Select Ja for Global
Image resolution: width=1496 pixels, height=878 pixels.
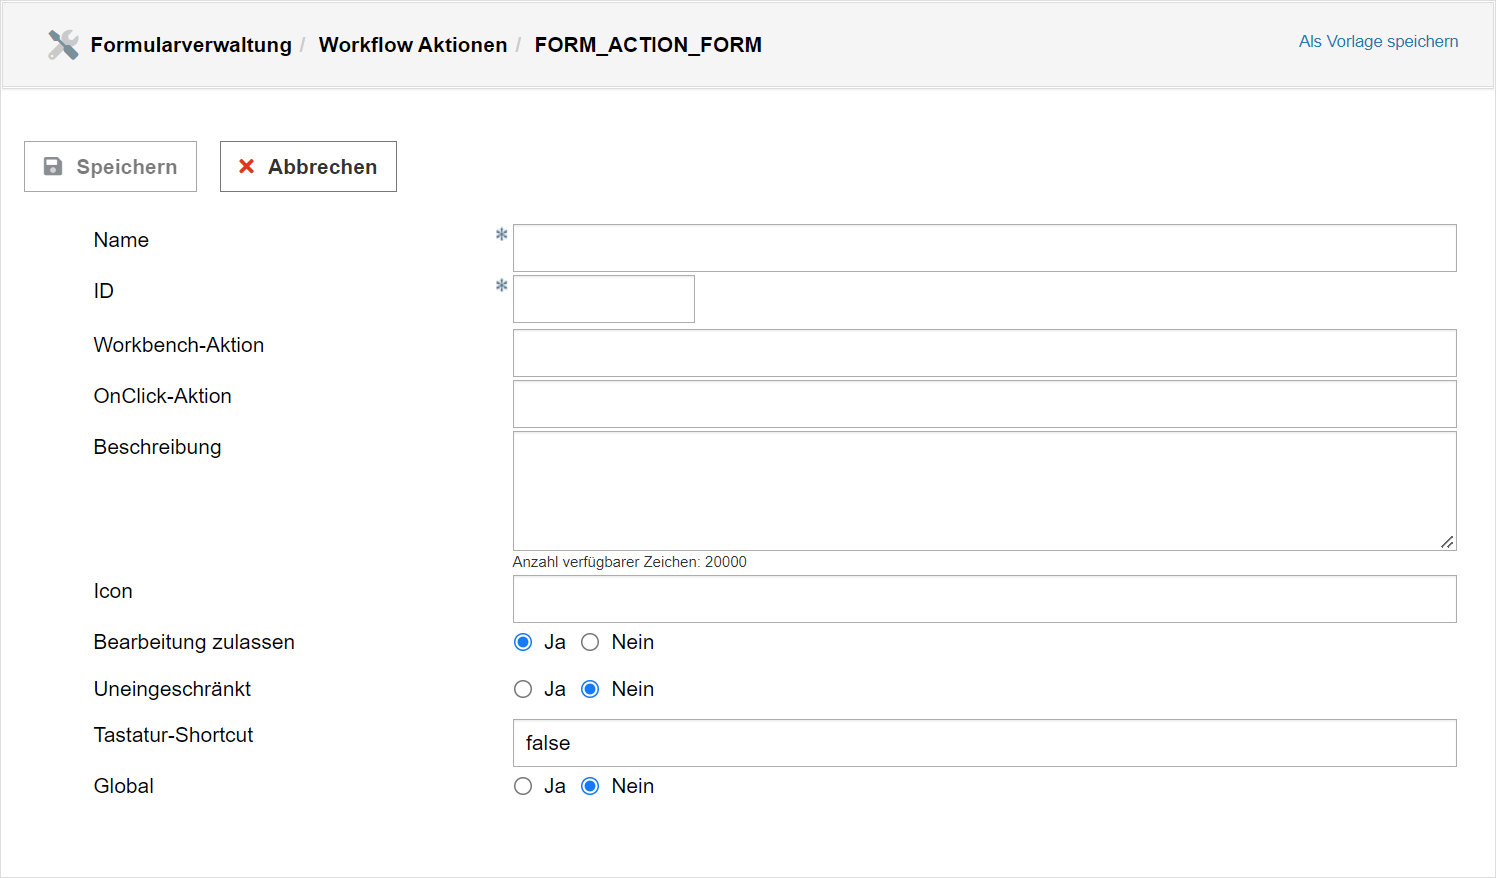523,786
